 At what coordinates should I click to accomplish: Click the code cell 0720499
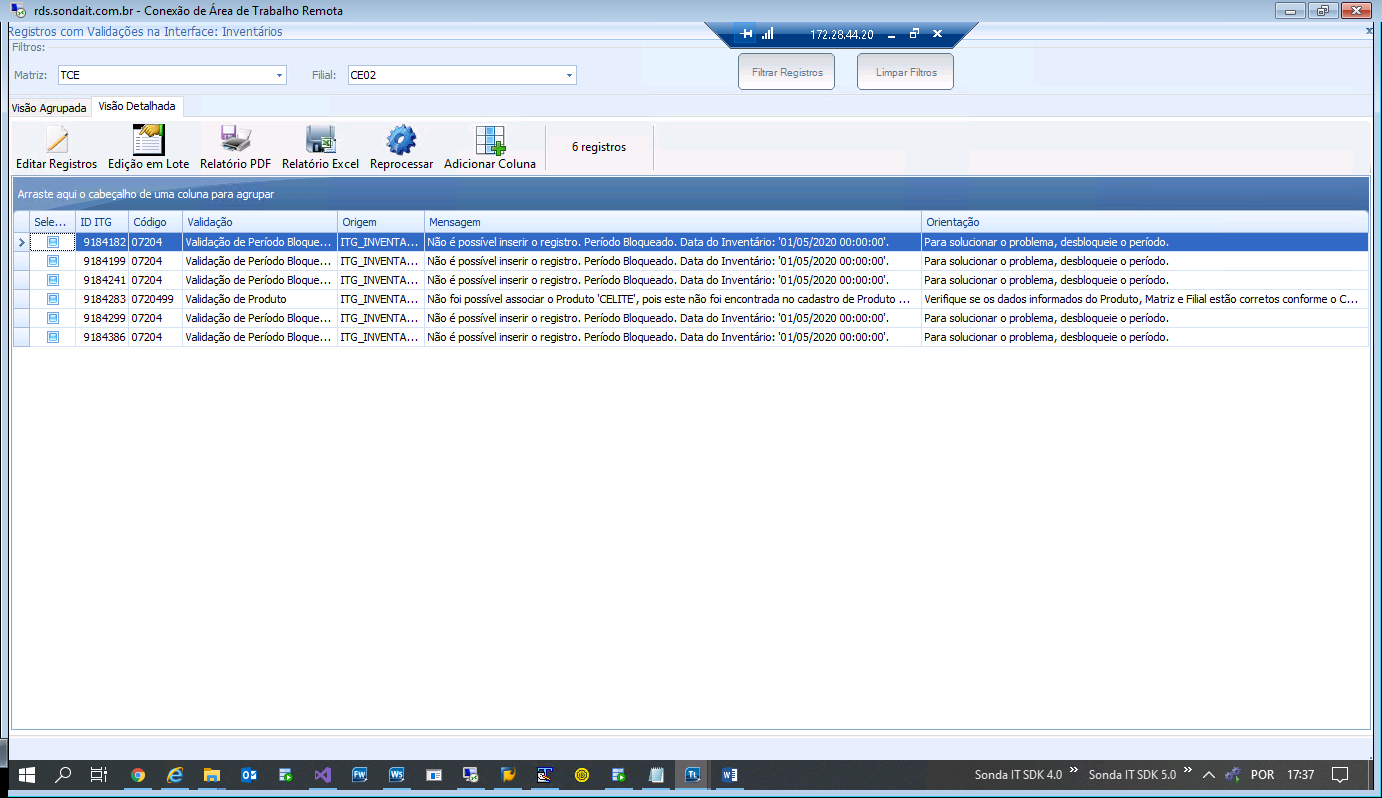click(156, 299)
